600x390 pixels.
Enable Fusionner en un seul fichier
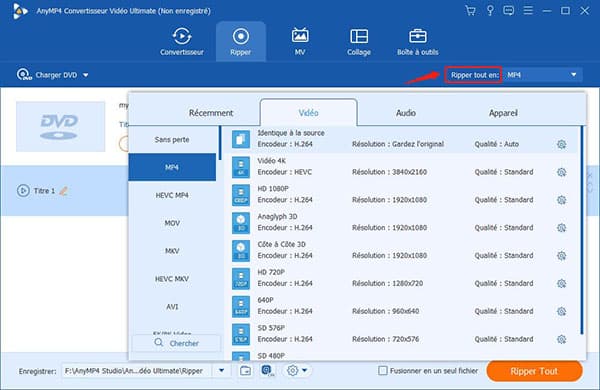pos(383,370)
